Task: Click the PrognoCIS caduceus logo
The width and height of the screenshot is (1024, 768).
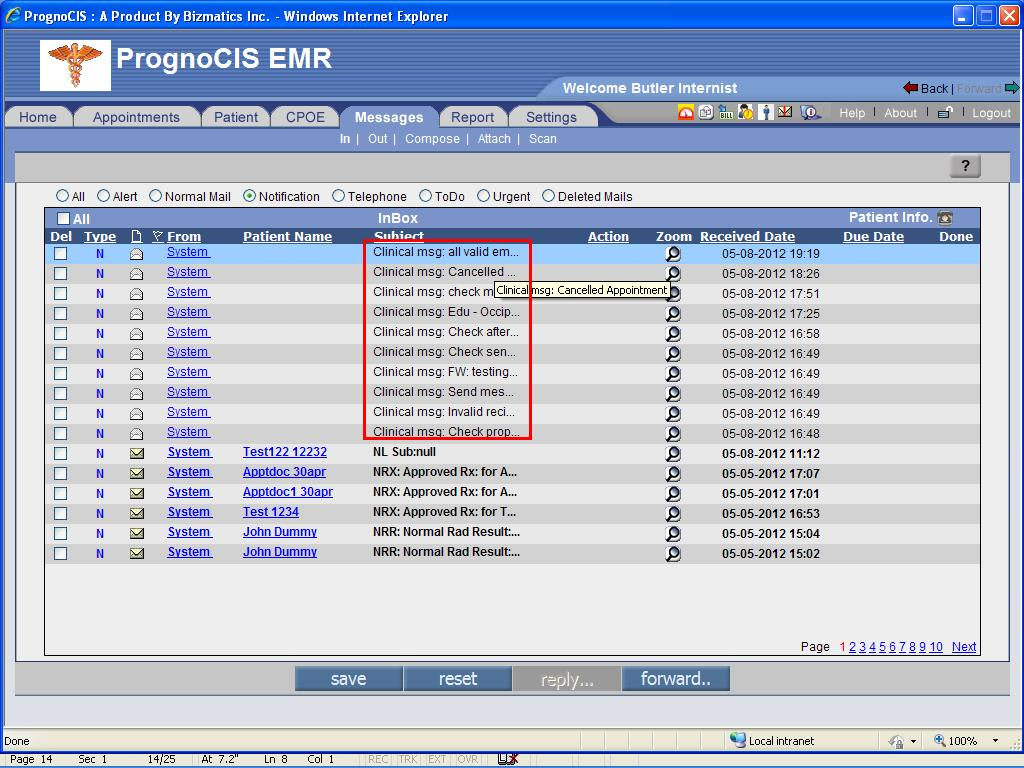Action: 75,65
